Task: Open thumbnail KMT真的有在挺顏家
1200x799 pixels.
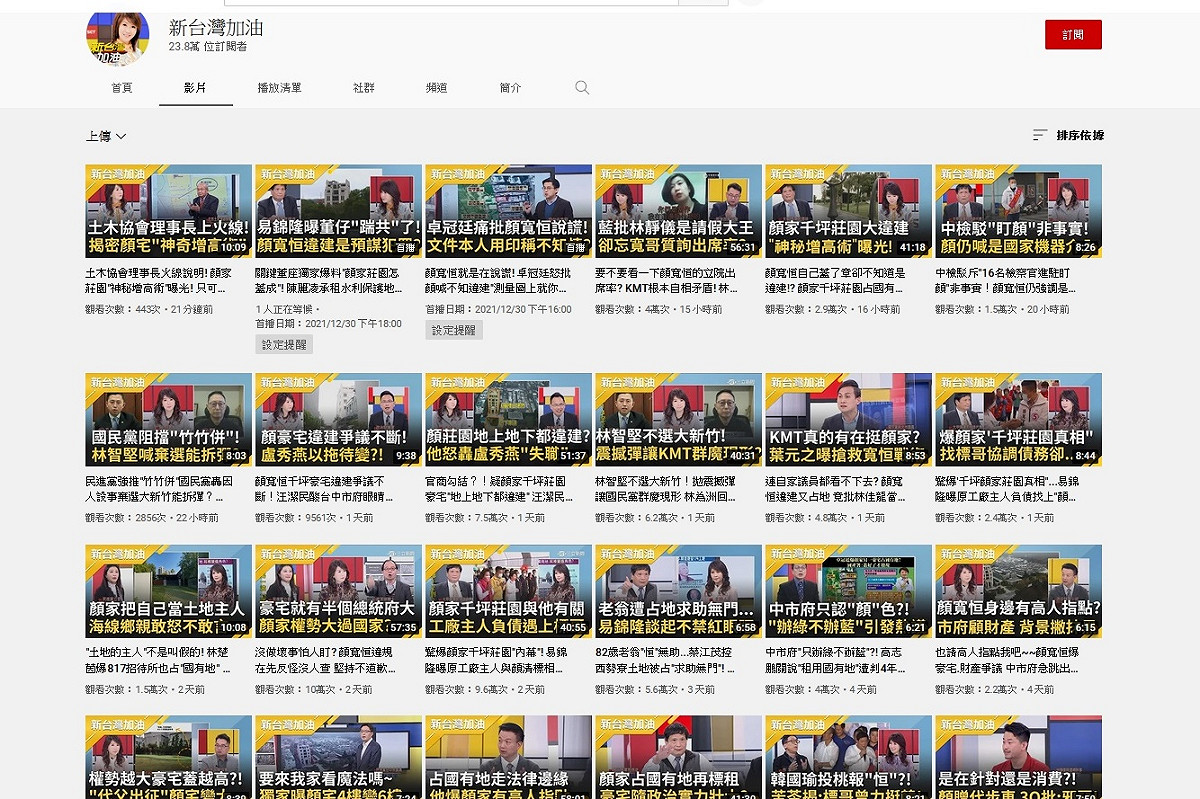Action: click(848, 420)
